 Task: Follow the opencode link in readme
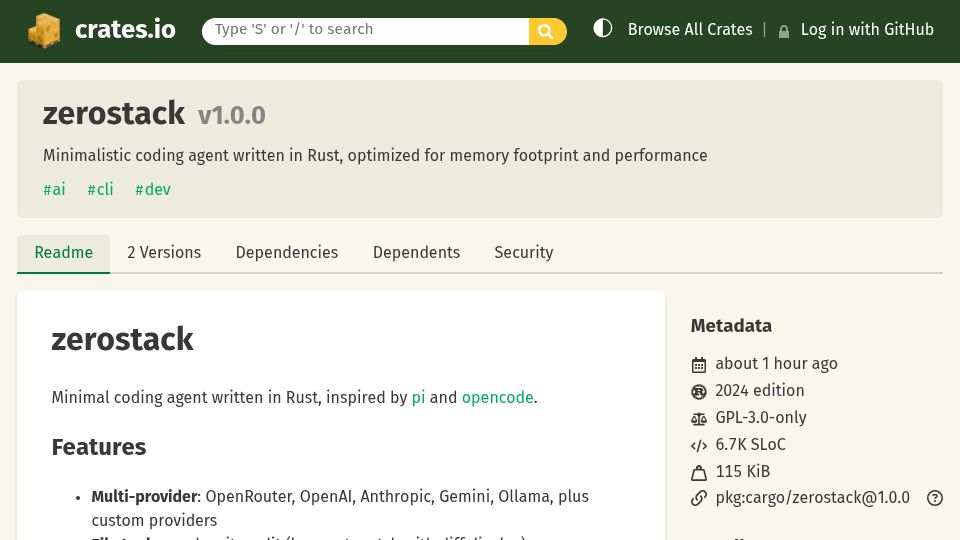(497, 397)
